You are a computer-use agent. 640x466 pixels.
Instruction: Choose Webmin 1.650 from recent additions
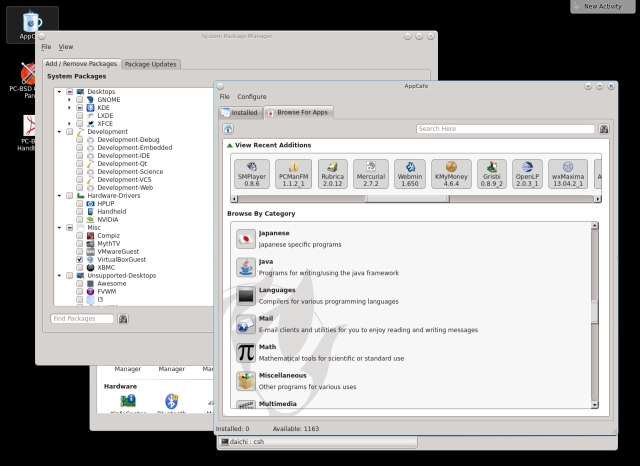coord(410,174)
